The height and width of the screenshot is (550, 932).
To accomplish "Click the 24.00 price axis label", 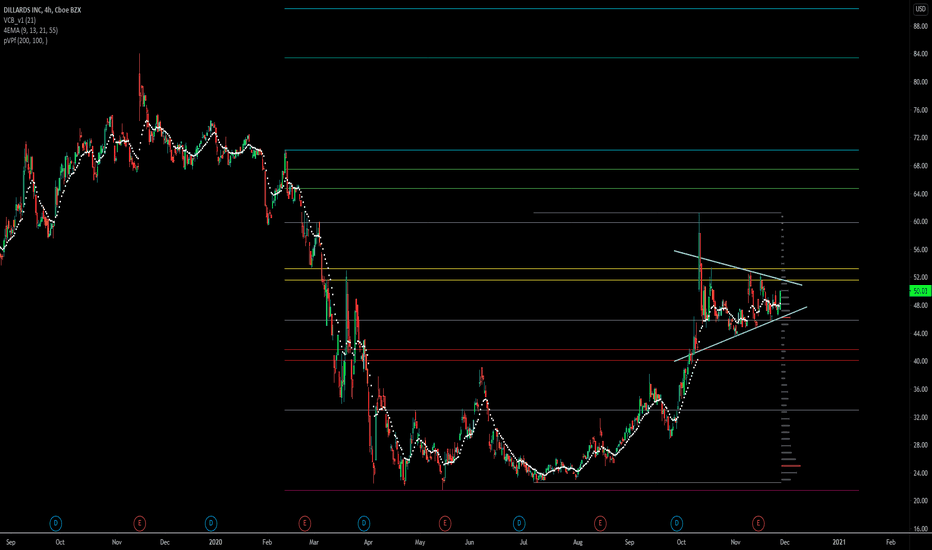I will tap(920, 473).
